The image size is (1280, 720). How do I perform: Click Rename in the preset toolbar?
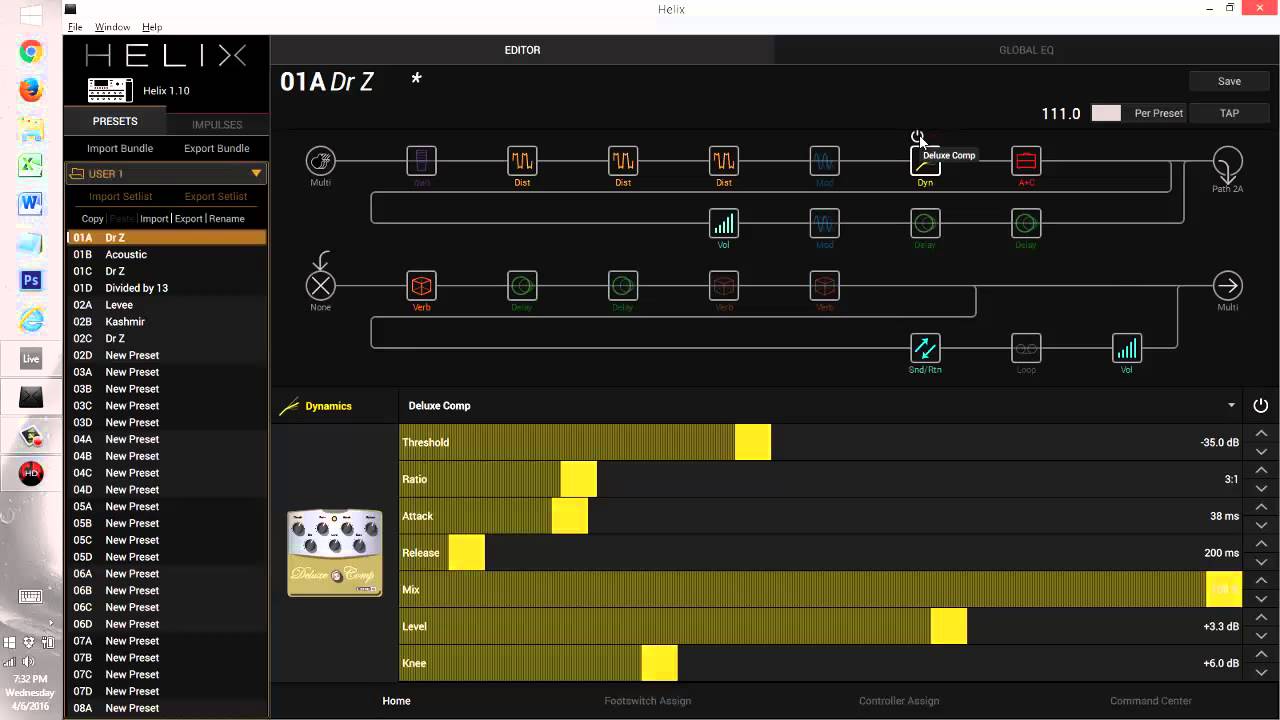[x=227, y=218]
